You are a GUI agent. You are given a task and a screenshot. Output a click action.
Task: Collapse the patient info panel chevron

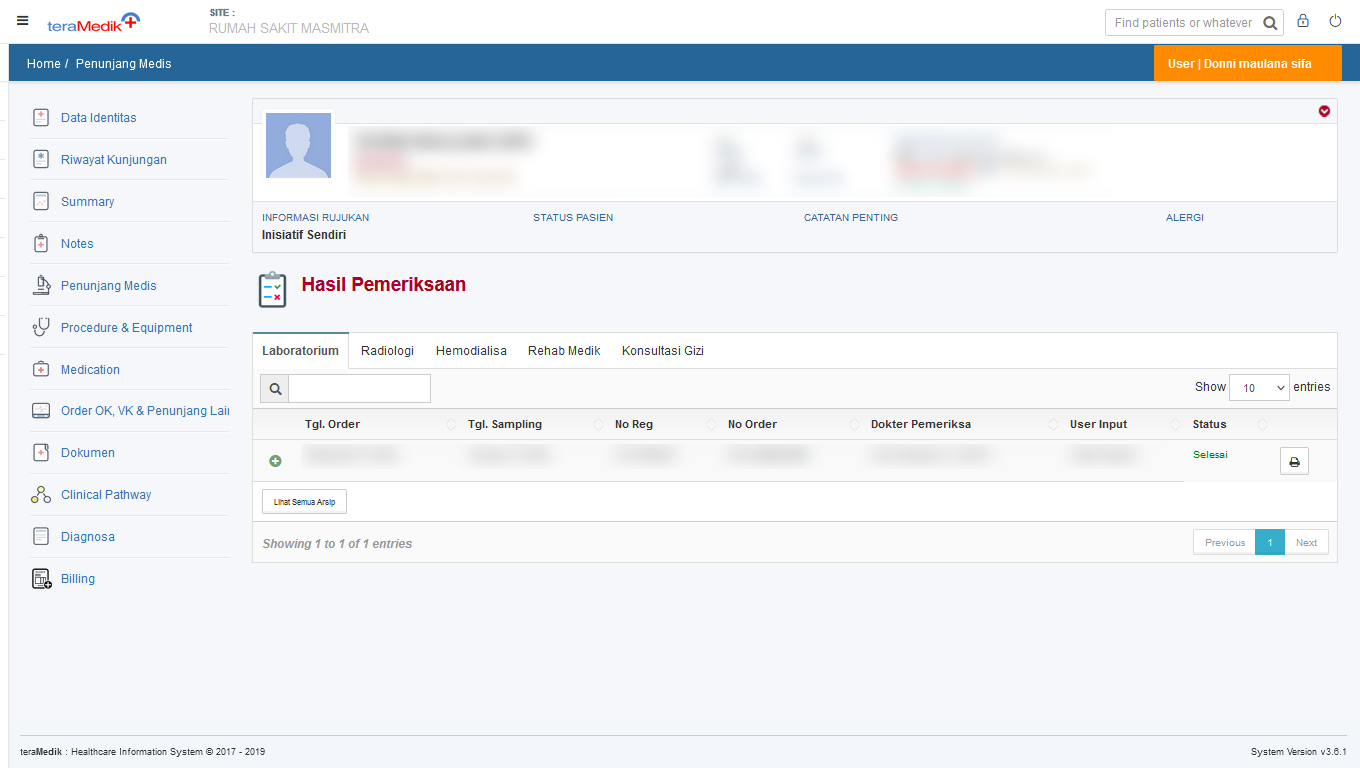point(1324,111)
